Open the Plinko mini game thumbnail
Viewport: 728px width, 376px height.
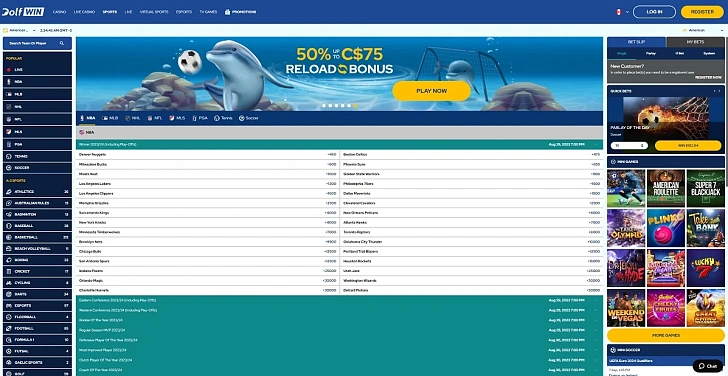[665, 227]
